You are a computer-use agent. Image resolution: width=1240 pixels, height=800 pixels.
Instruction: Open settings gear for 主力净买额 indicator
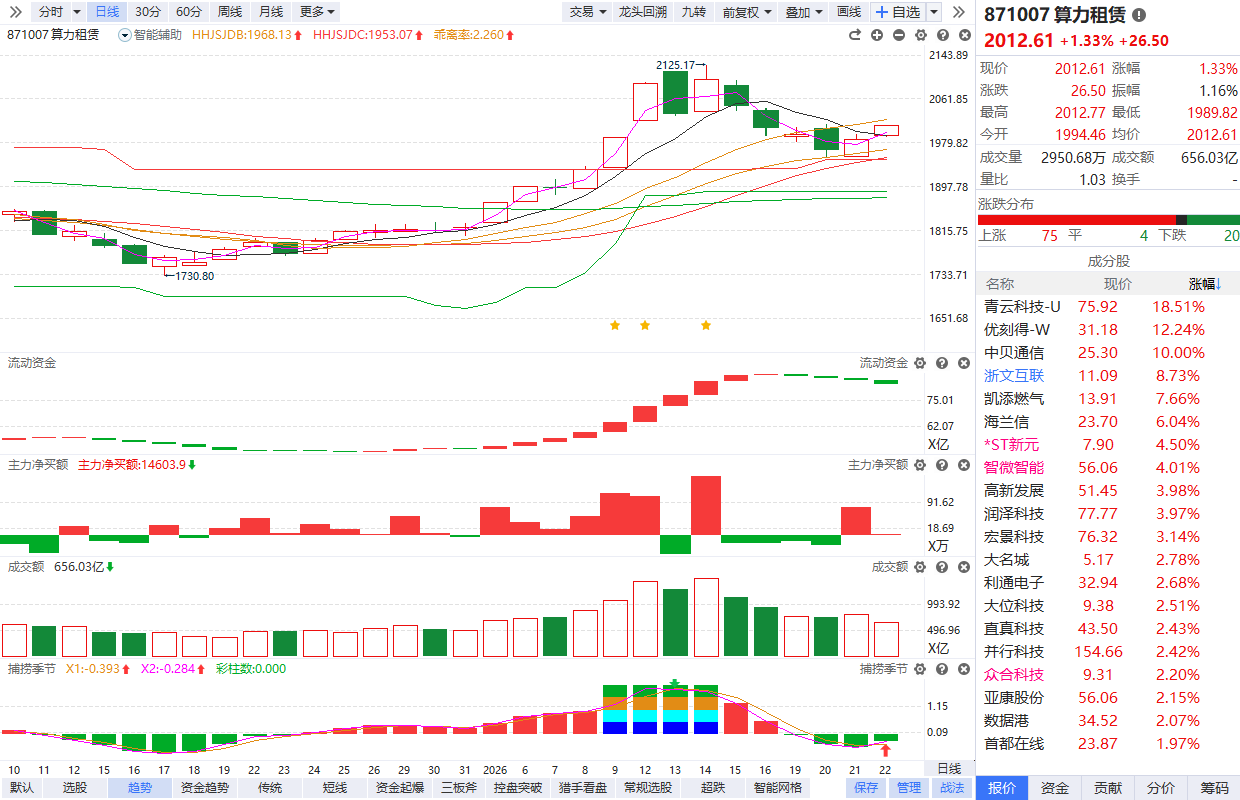click(920, 465)
